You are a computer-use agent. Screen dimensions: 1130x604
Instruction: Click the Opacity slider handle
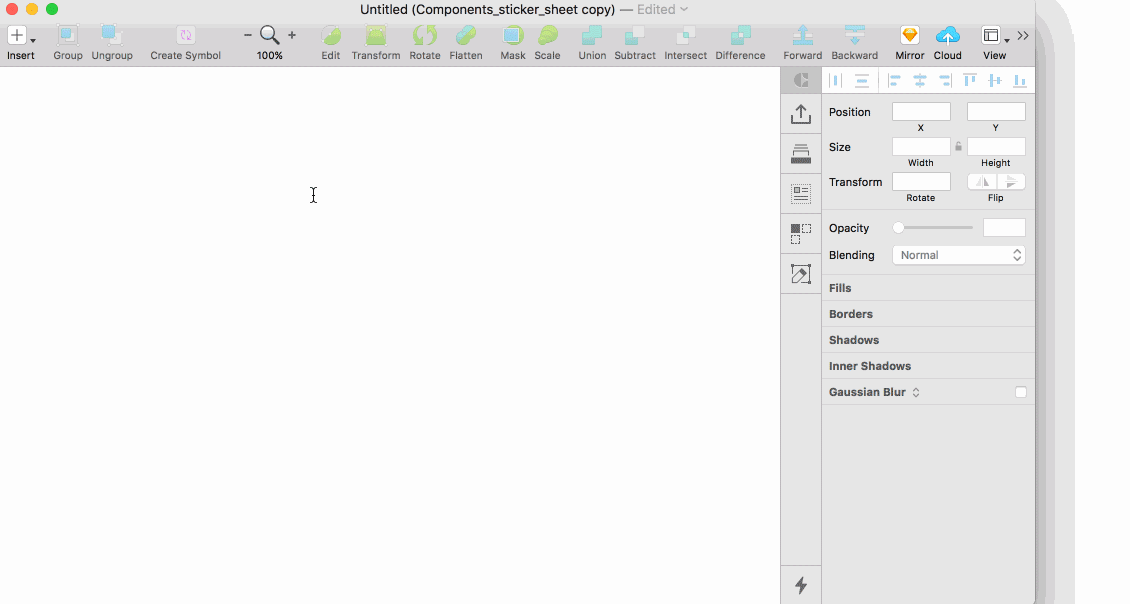898,228
